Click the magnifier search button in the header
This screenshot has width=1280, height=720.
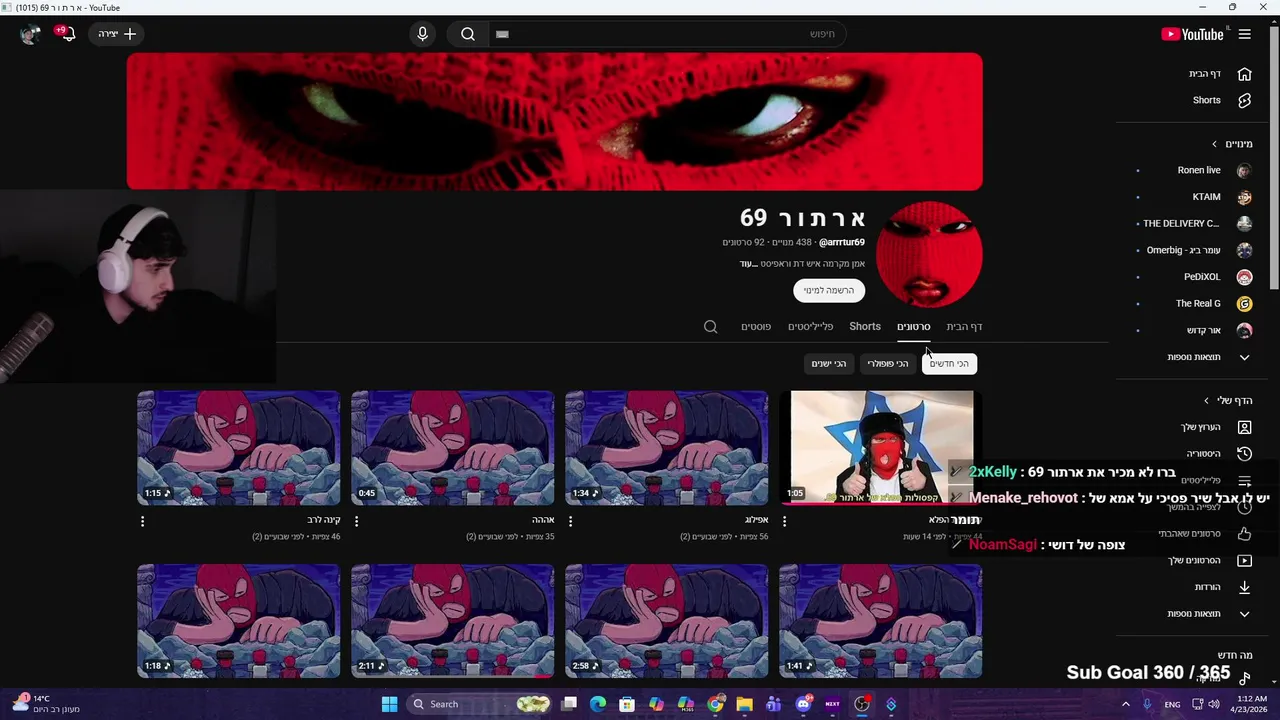tap(468, 34)
